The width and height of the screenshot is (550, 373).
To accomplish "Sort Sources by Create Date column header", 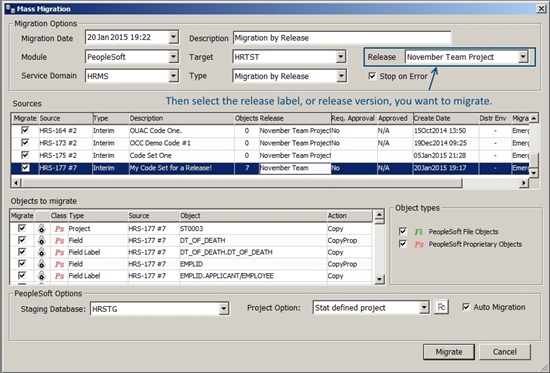I will coord(445,118).
